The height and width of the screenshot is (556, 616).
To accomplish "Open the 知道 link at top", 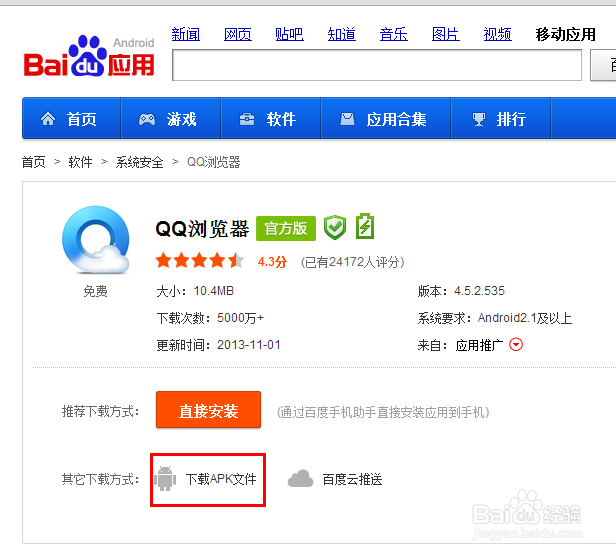I will pyautogui.click(x=342, y=34).
